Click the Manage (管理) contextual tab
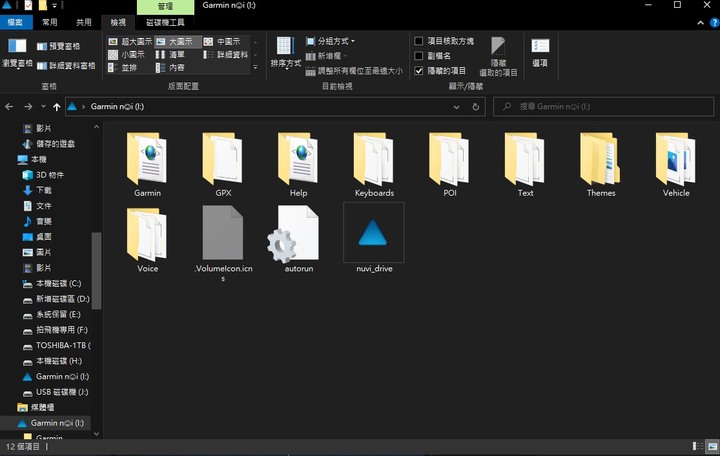This screenshot has width=720, height=456. pyautogui.click(x=165, y=6)
